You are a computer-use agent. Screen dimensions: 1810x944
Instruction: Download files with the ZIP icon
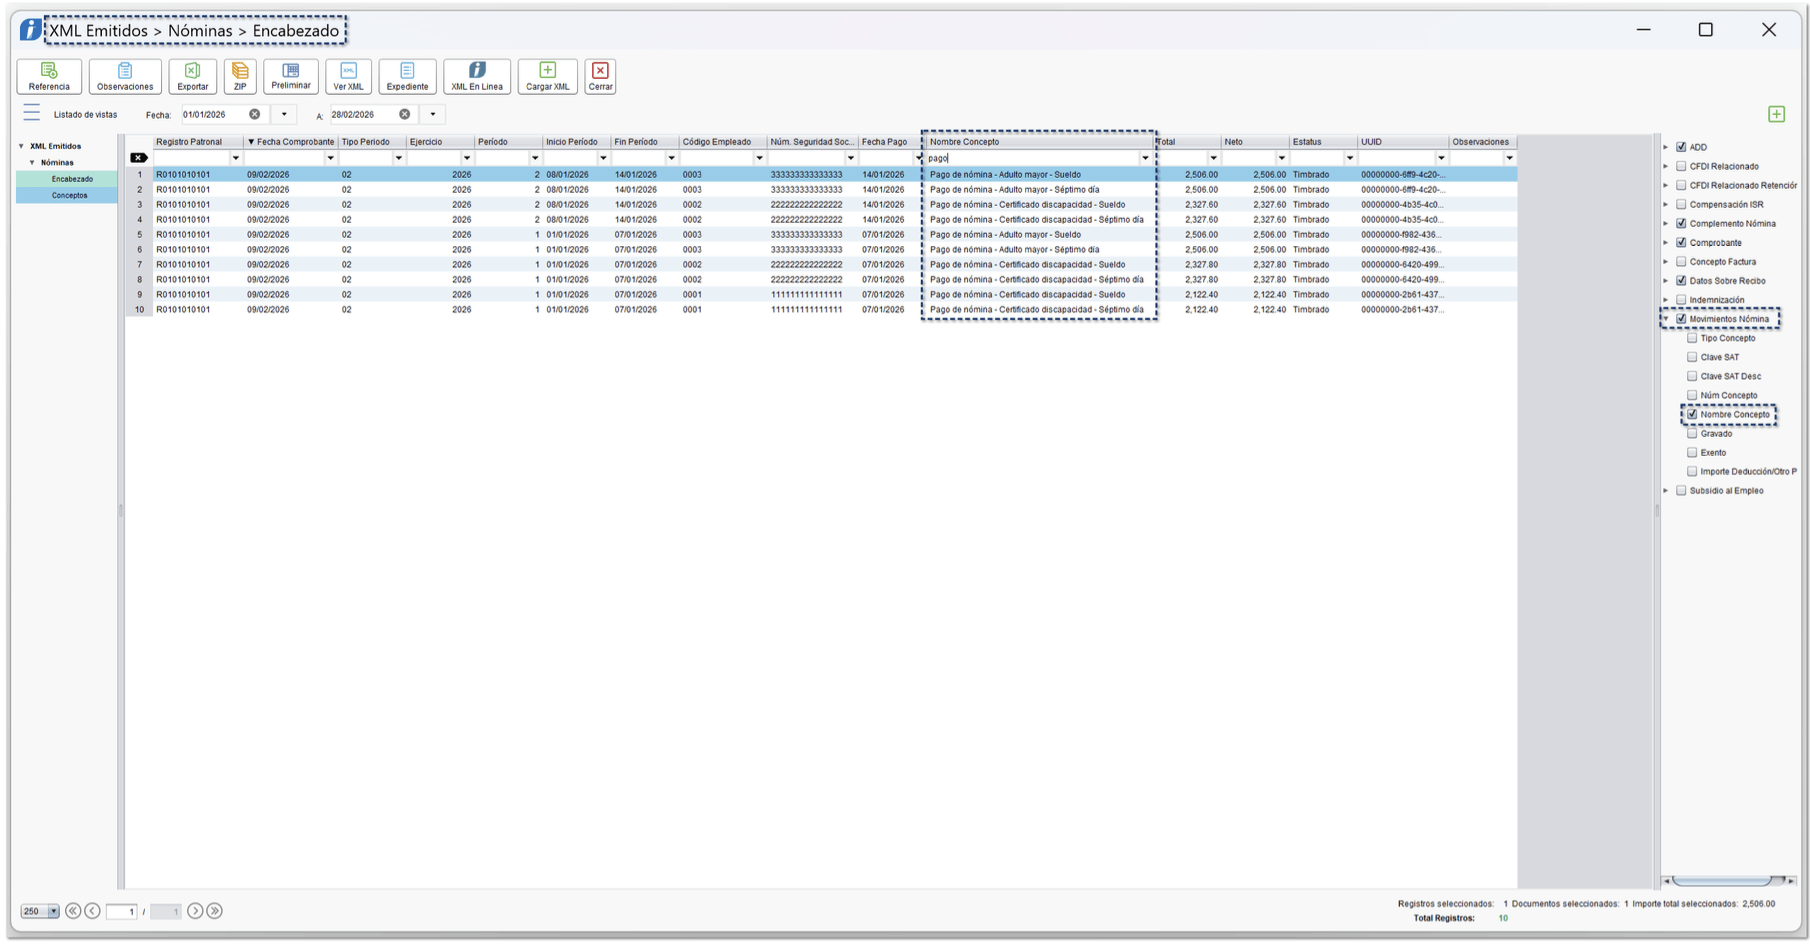coord(240,76)
